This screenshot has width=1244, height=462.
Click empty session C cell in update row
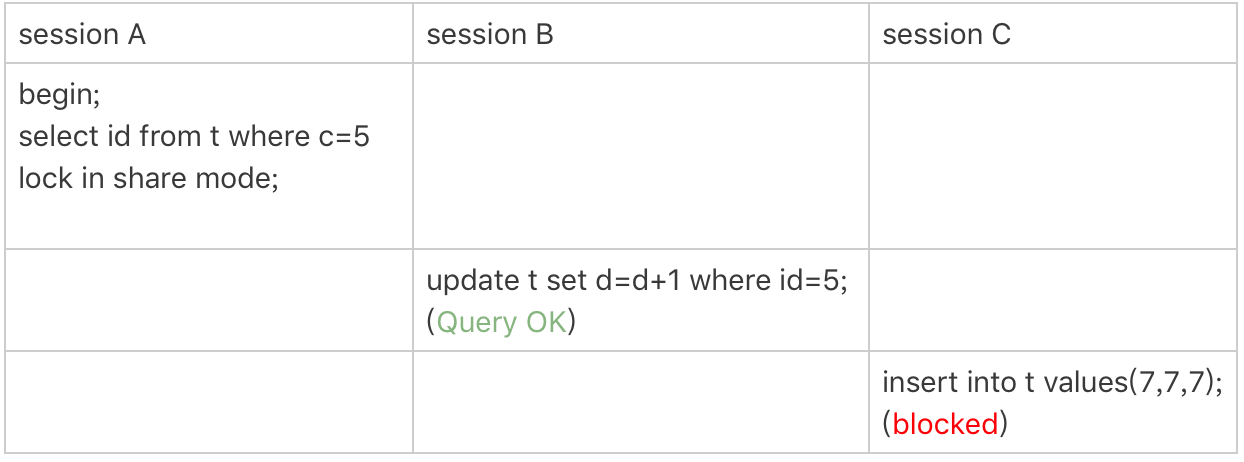[1053, 300]
